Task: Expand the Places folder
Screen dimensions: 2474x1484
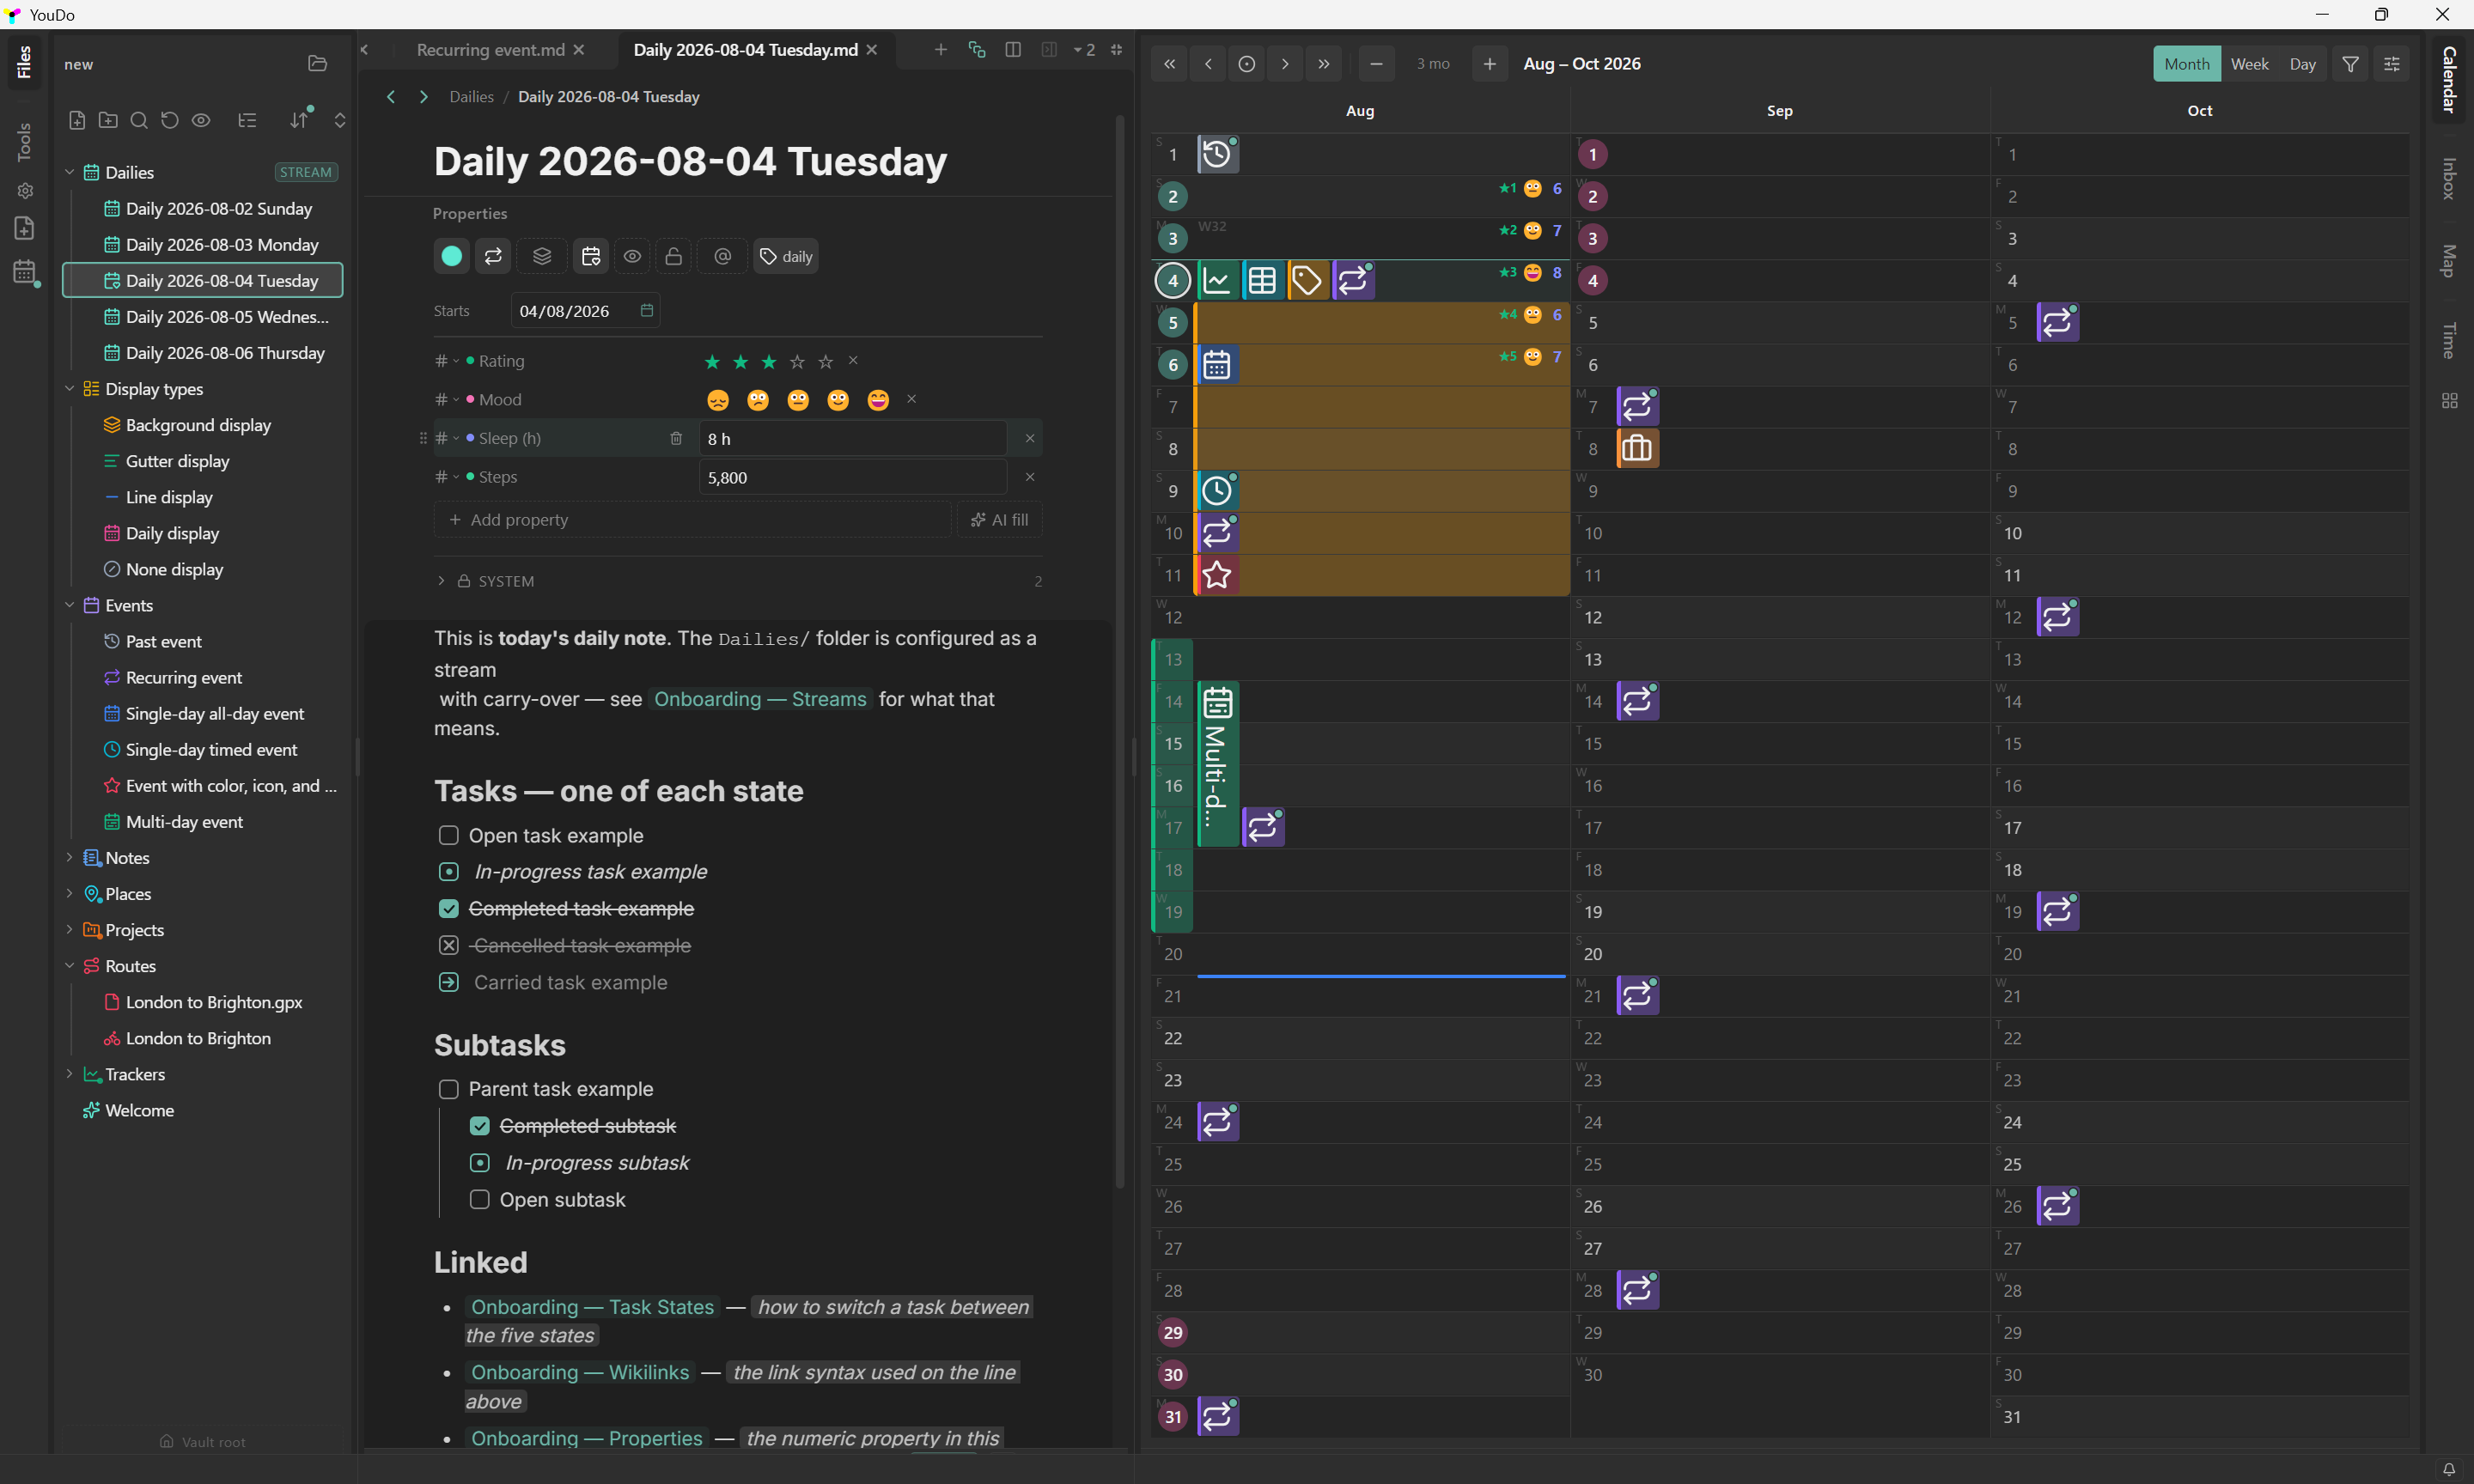Action: click(x=70, y=893)
